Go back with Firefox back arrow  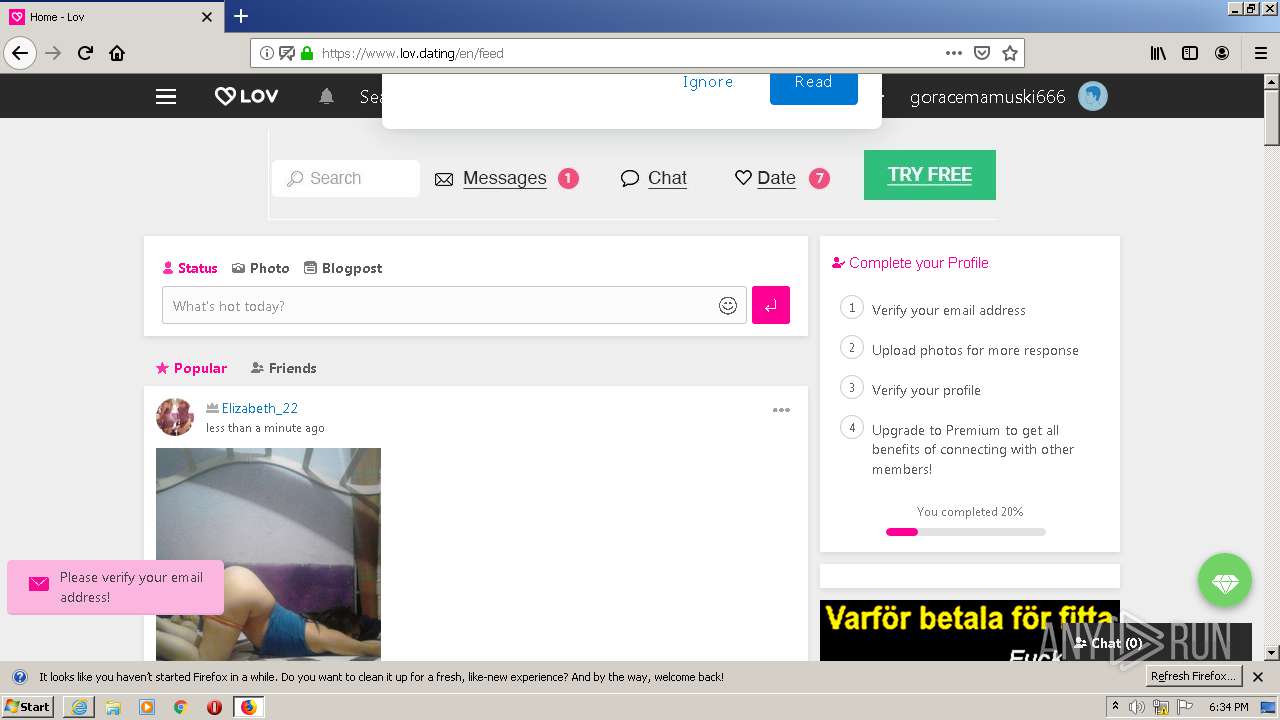click(x=20, y=53)
